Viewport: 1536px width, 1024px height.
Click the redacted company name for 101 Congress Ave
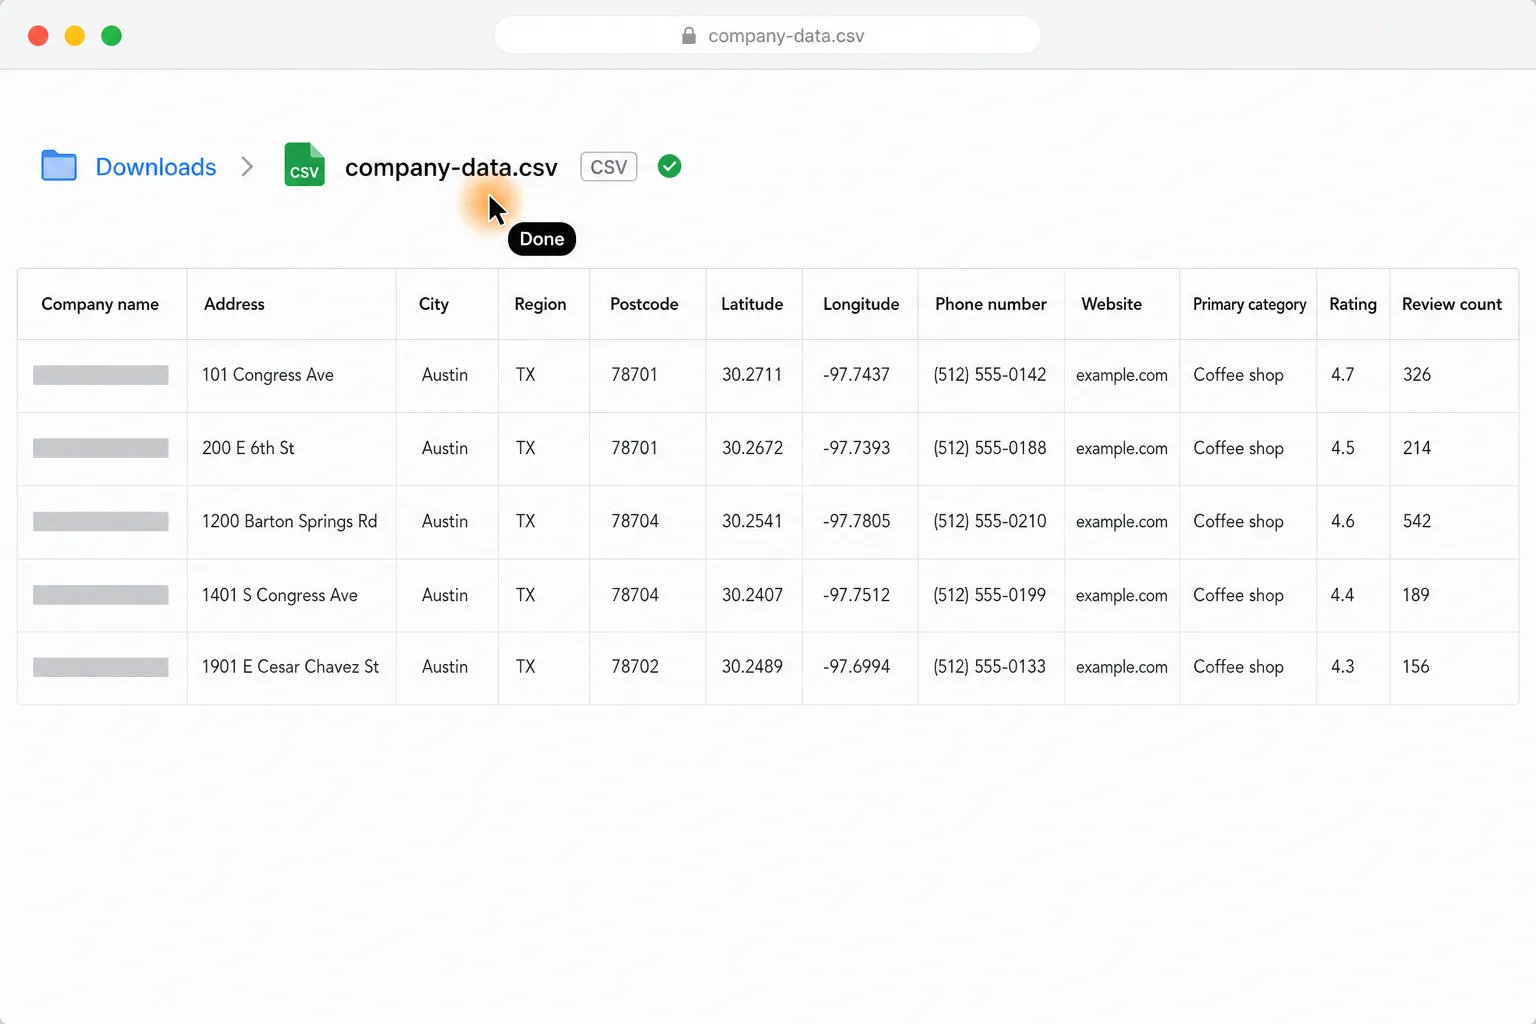pyautogui.click(x=101, y=375)
